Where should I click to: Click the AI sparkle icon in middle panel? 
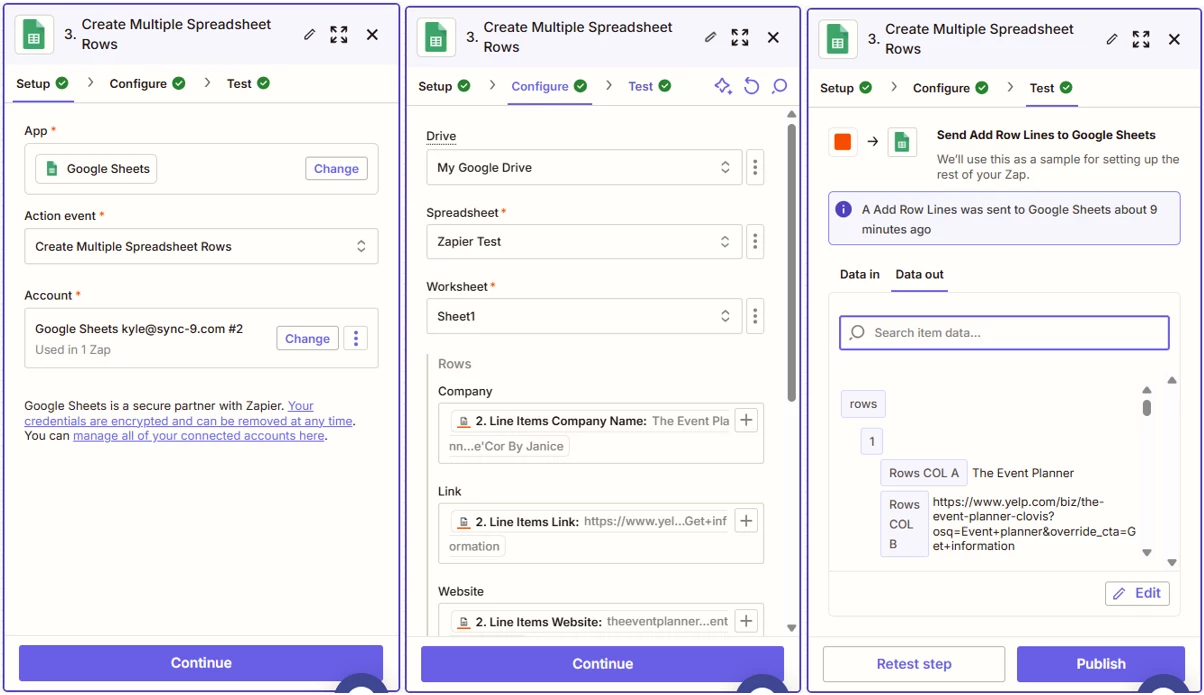[x=723, y=86]
